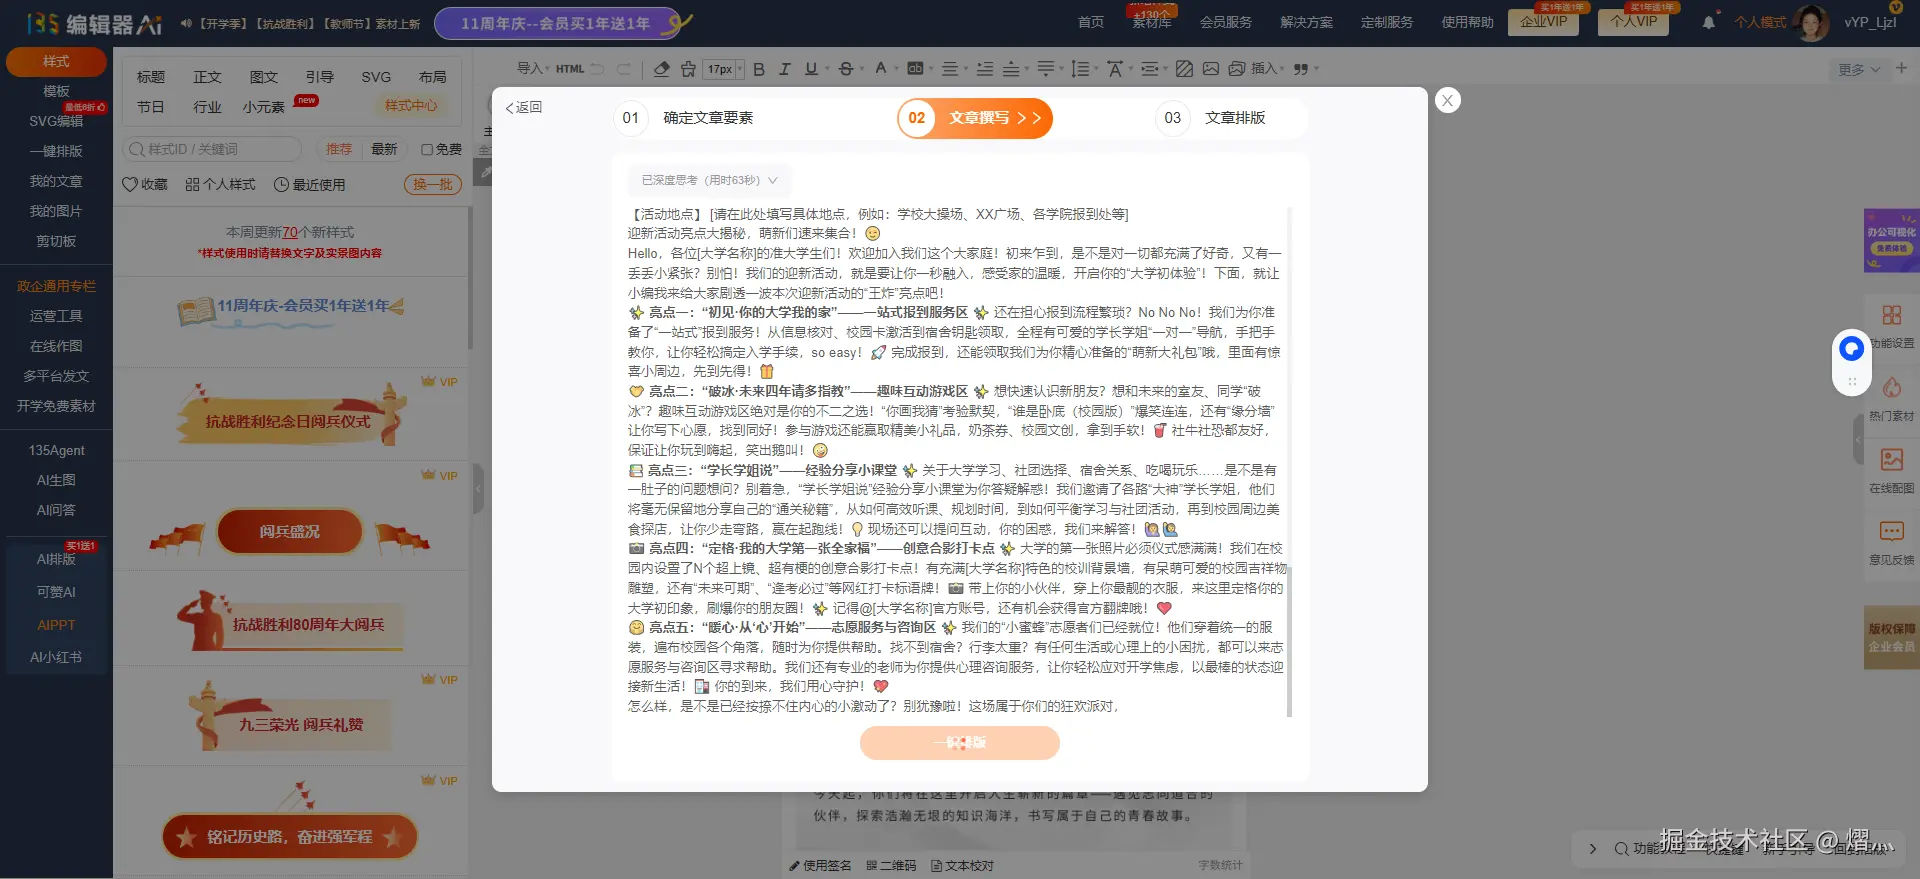Screen dimensions: 1920x879
Task: Toggle the 收藏 favorites filter
Action: (x=145, y=184)
